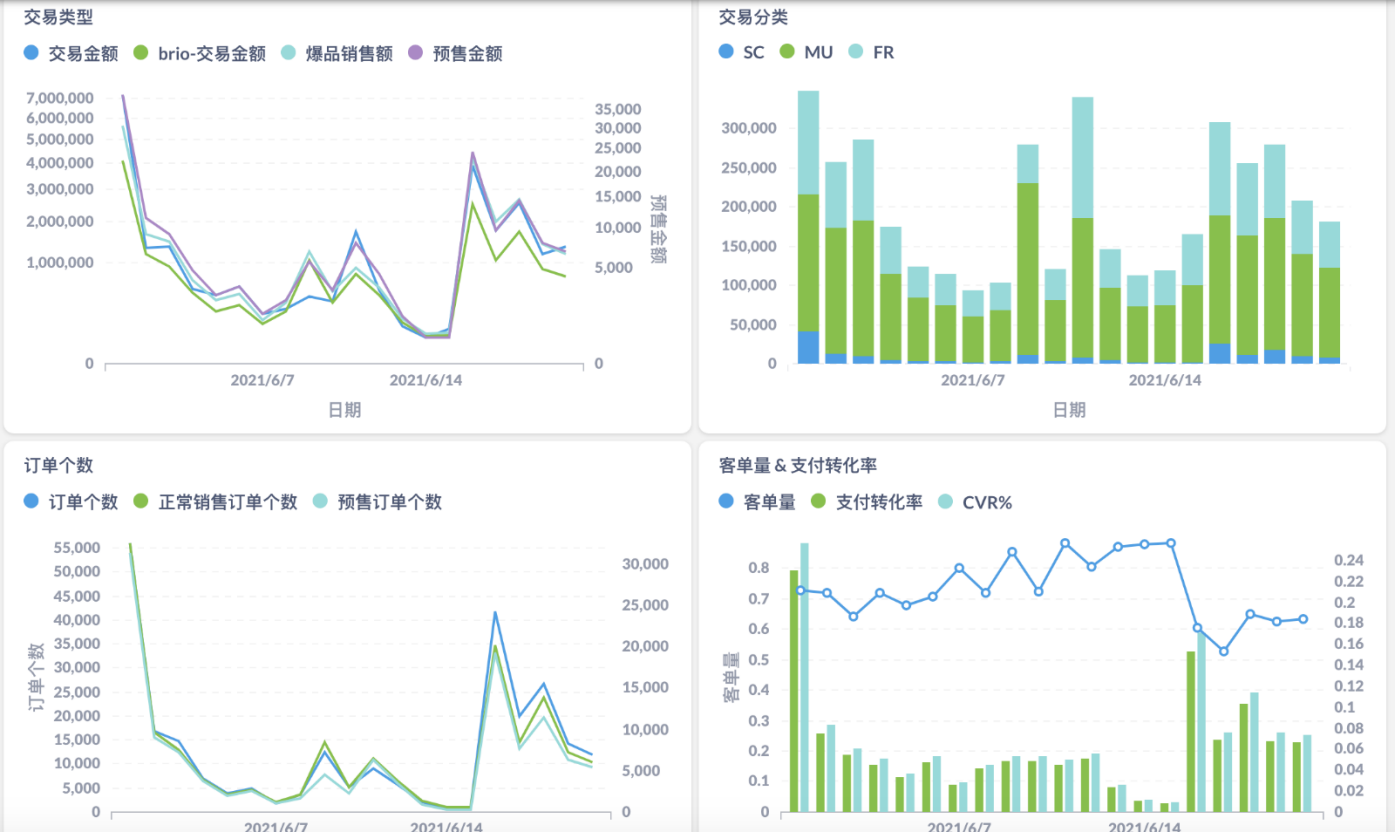Click the blue dot beside 交易金额 legend
Screen dimensions: 1395x832
point(32,53)
